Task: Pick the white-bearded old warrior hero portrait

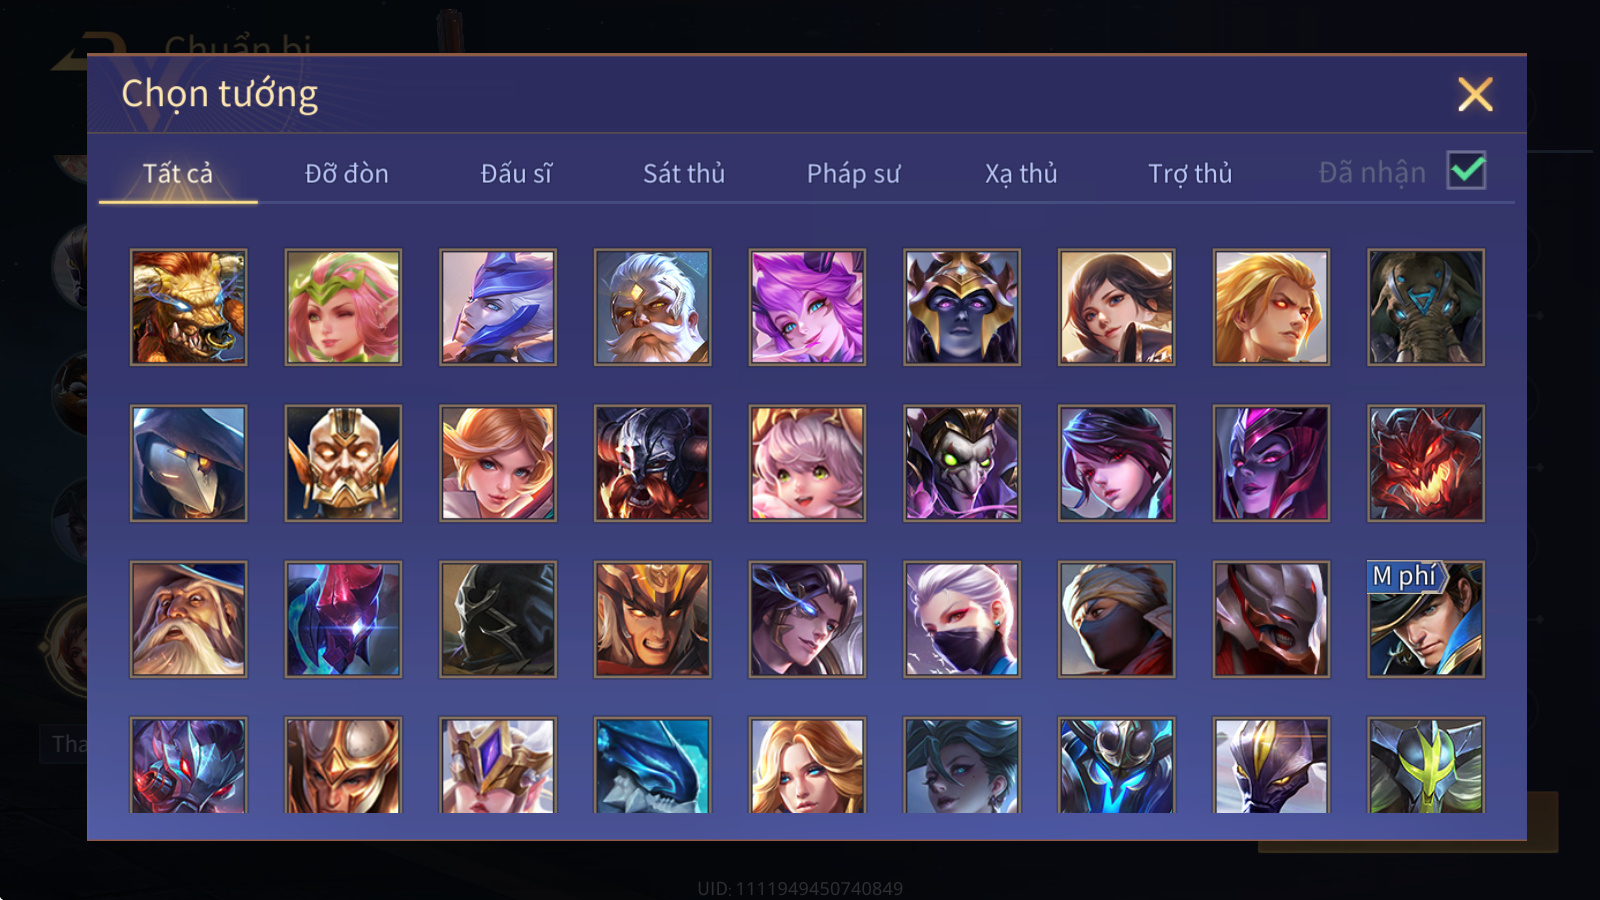Action: 652,307
